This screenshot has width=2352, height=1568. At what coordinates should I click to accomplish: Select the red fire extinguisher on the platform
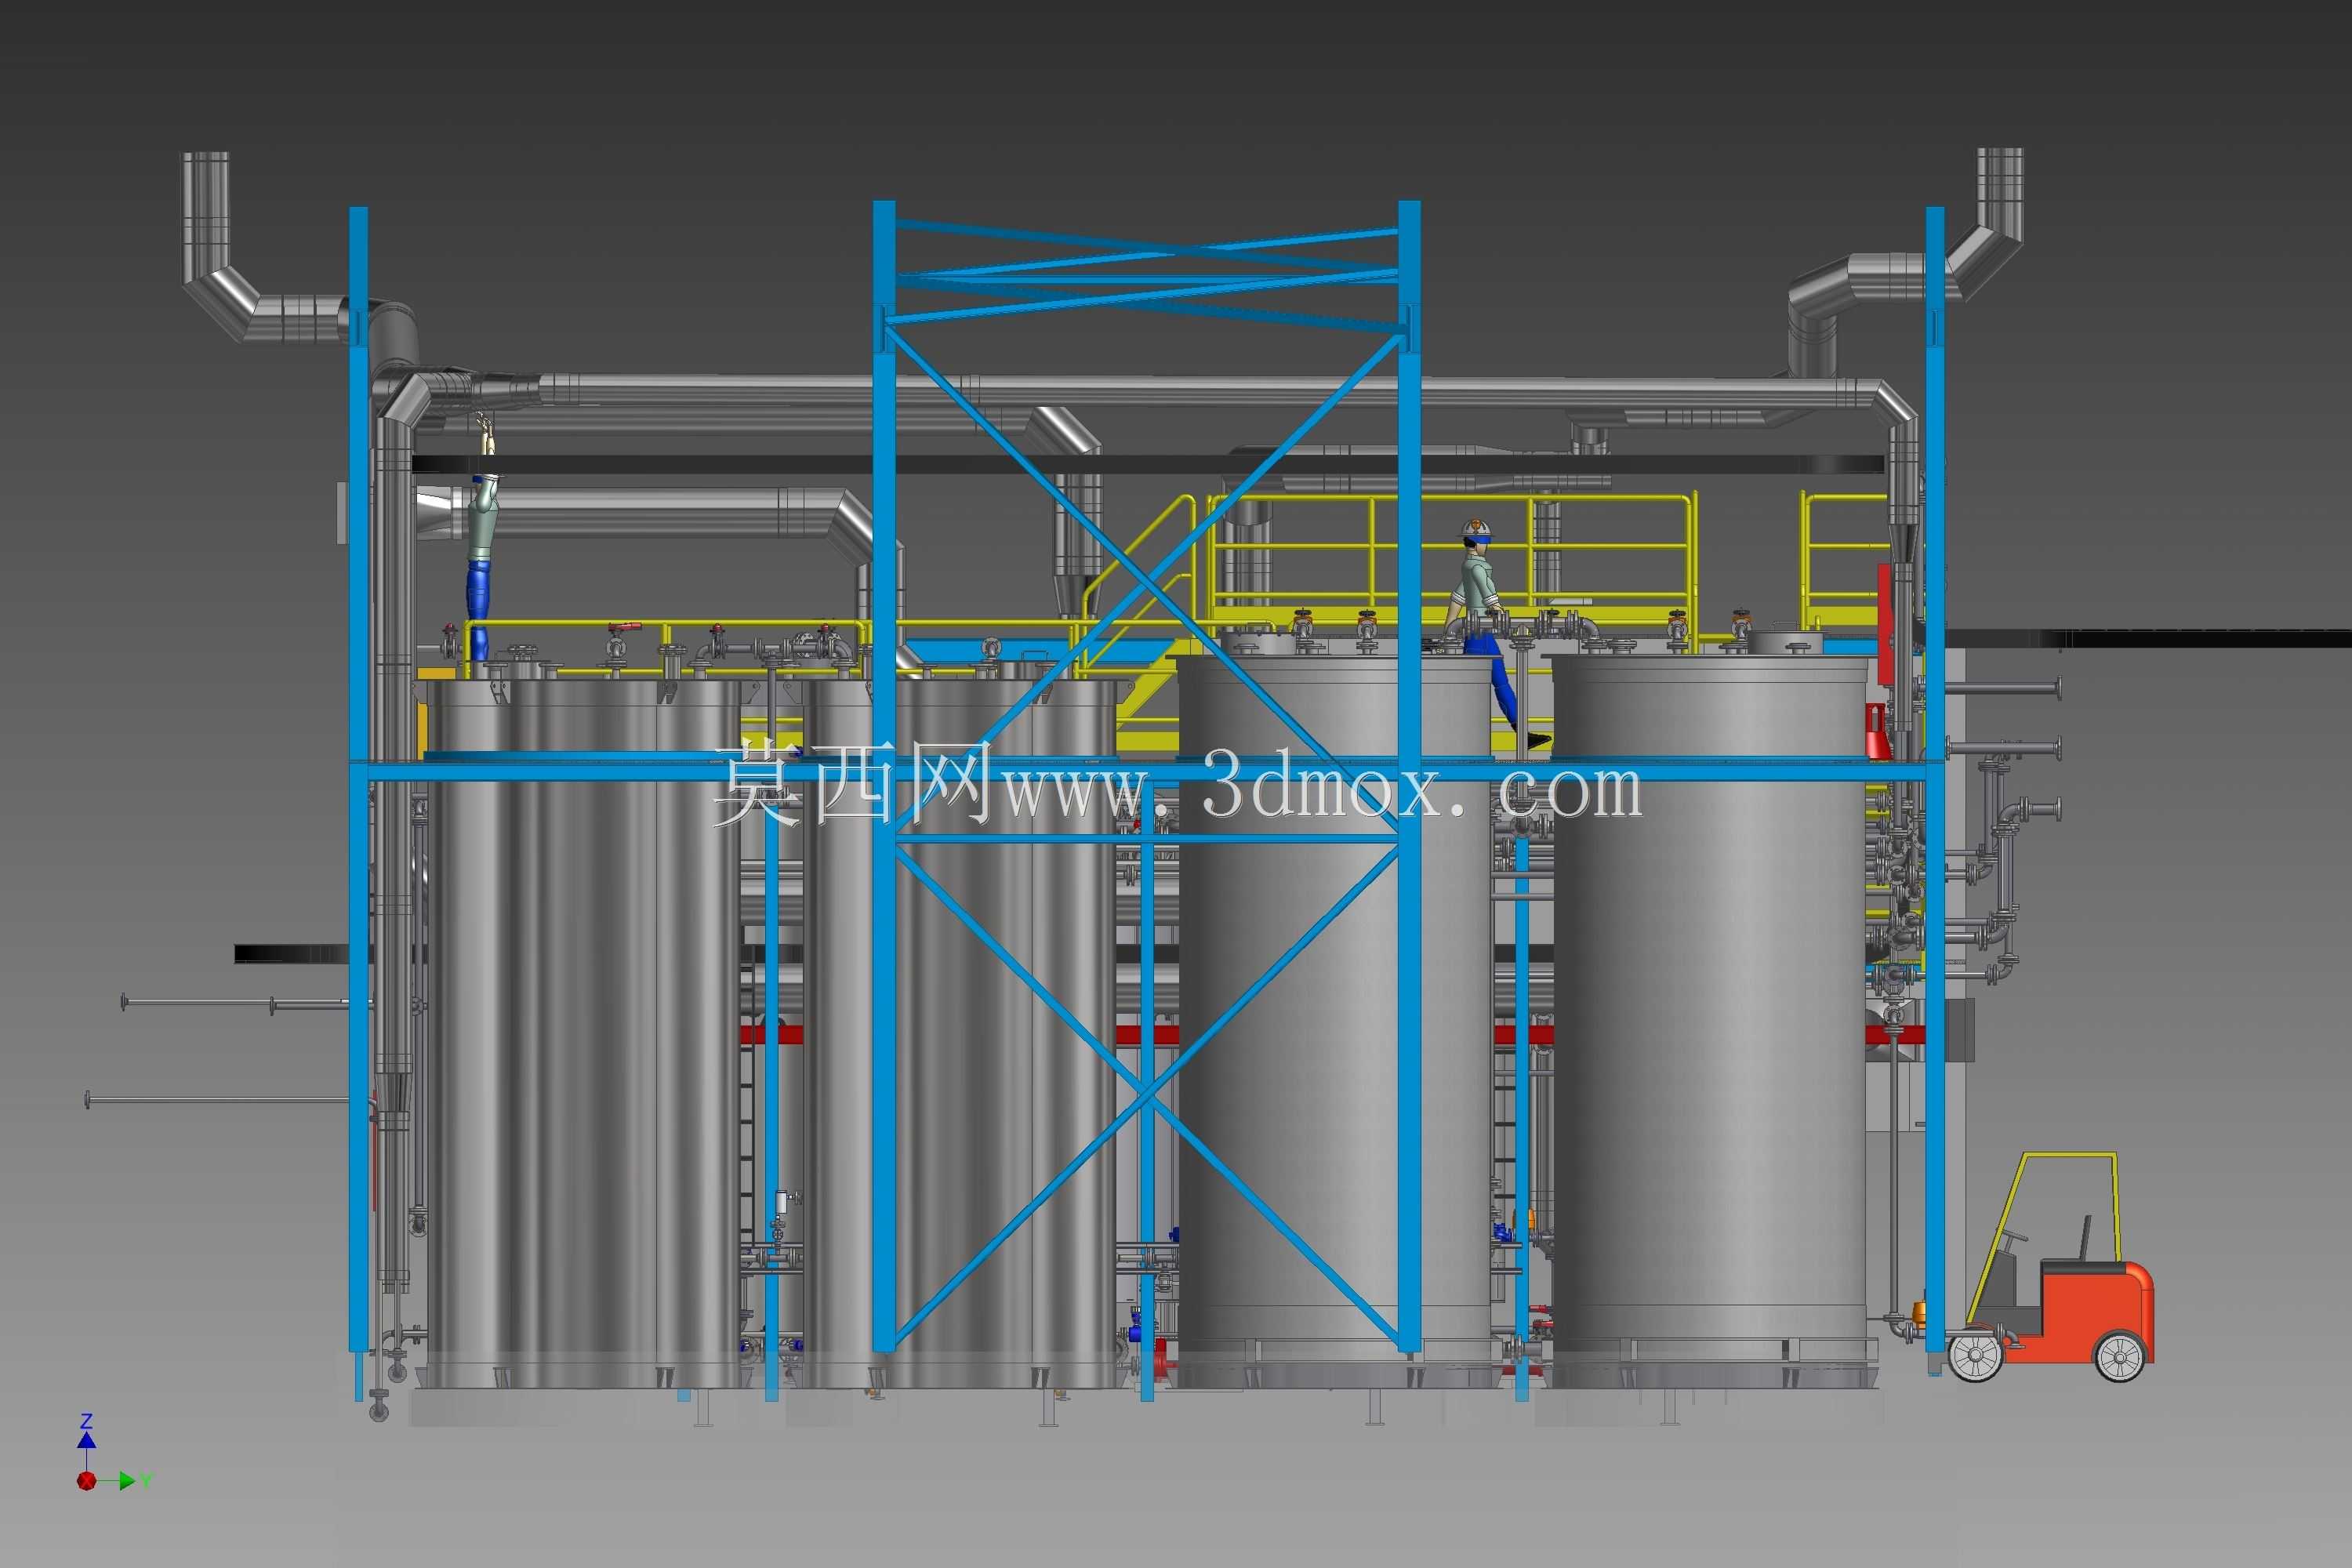[1877, 732]
